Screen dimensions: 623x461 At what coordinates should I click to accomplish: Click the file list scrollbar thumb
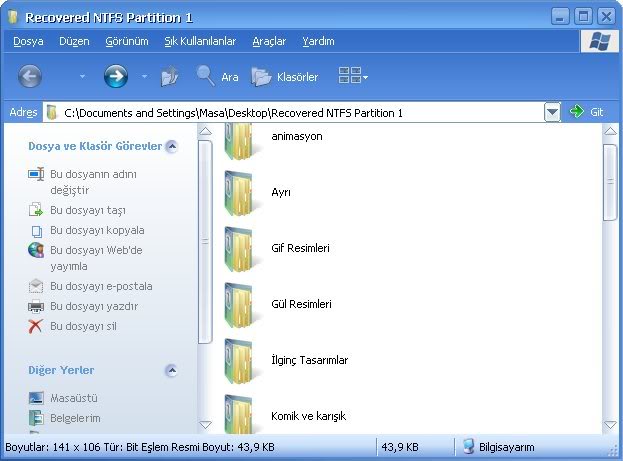(610, 182)
